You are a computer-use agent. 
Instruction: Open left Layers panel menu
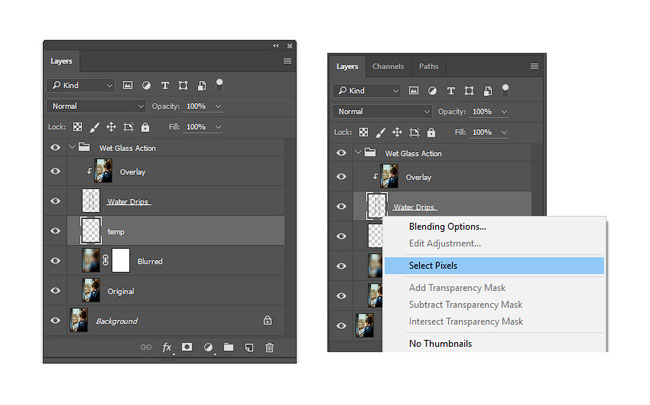coord(287,61)
